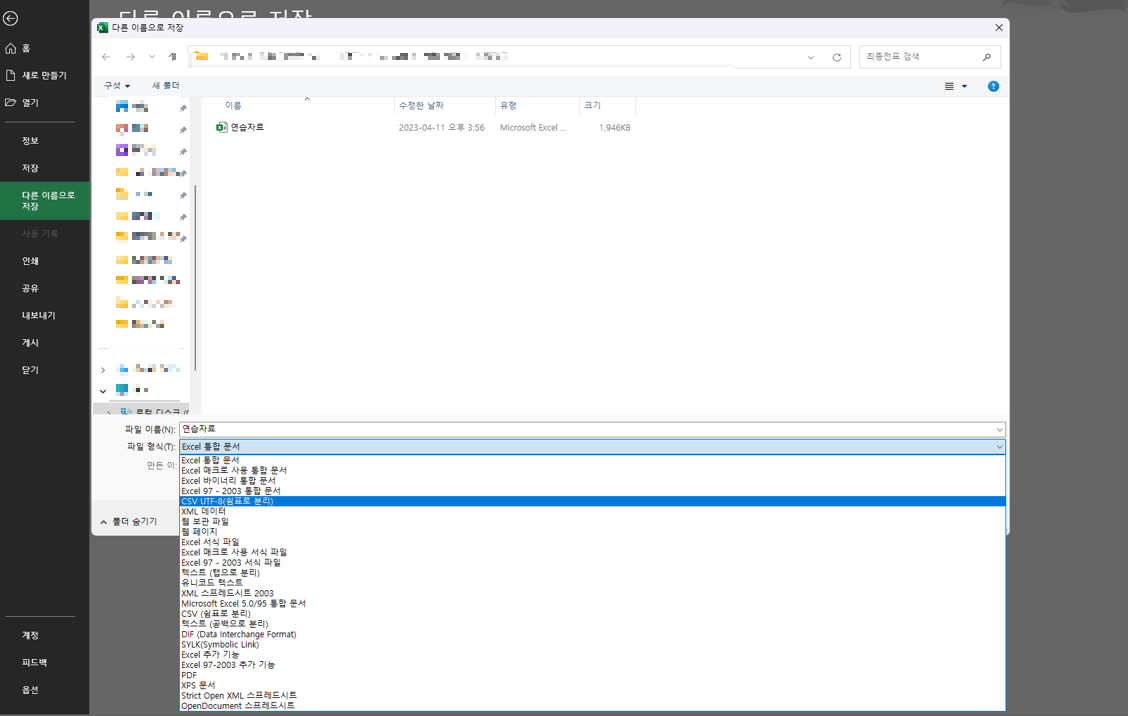
Task: Choose DIF (Data Interchange Format)
Action: pyautogui.click(x=592, y=635)
